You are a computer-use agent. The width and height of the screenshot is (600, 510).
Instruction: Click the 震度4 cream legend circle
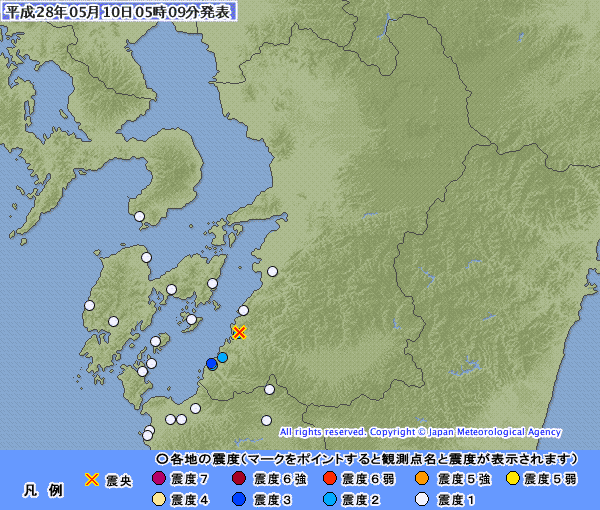coord(158,499)
